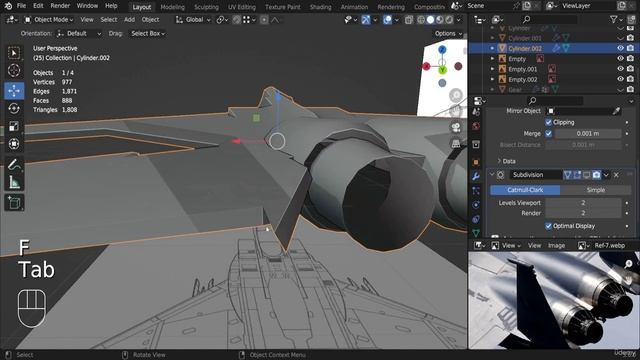Activate the Rotate tool
The image size is (640, 360).
14,109
